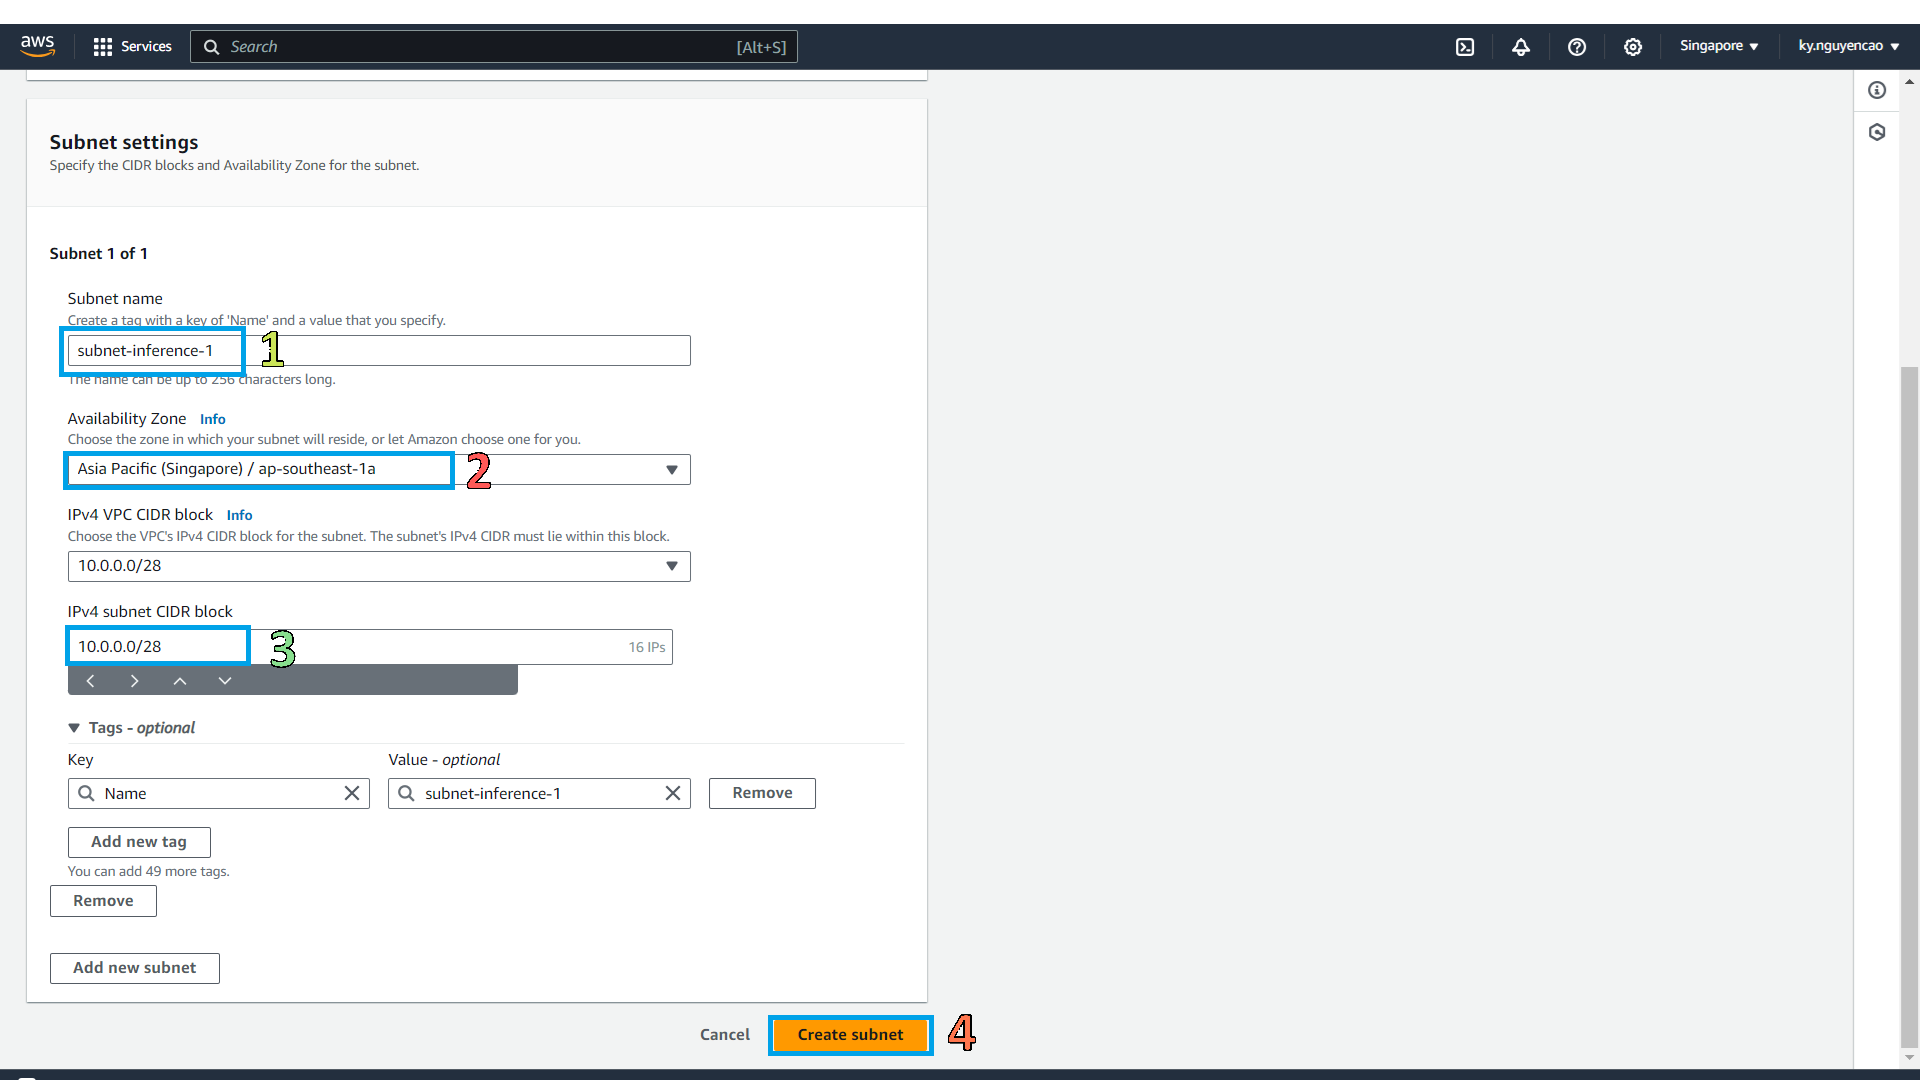This screenshot has width=1920, height=1080.
Task: Go to the AWS console home logo
Action: (x=37, y=46)
